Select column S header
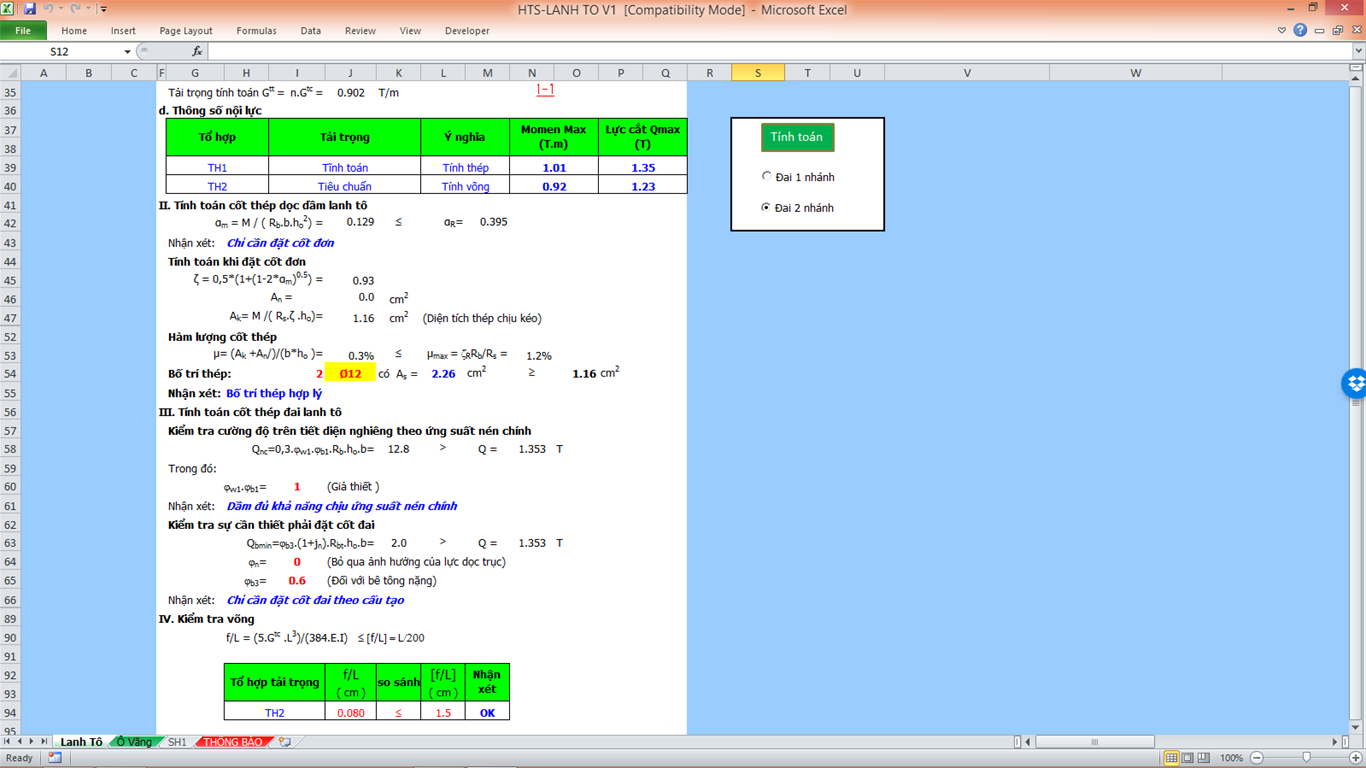1366x768 pixels. tap(758, 73)
